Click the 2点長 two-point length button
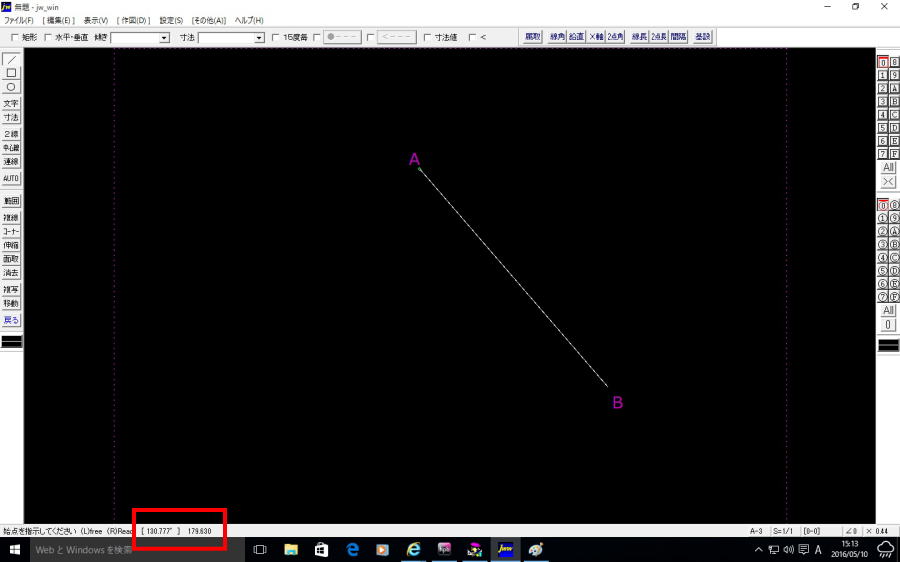This screenshot has height=562, width=900. point(659,37)
